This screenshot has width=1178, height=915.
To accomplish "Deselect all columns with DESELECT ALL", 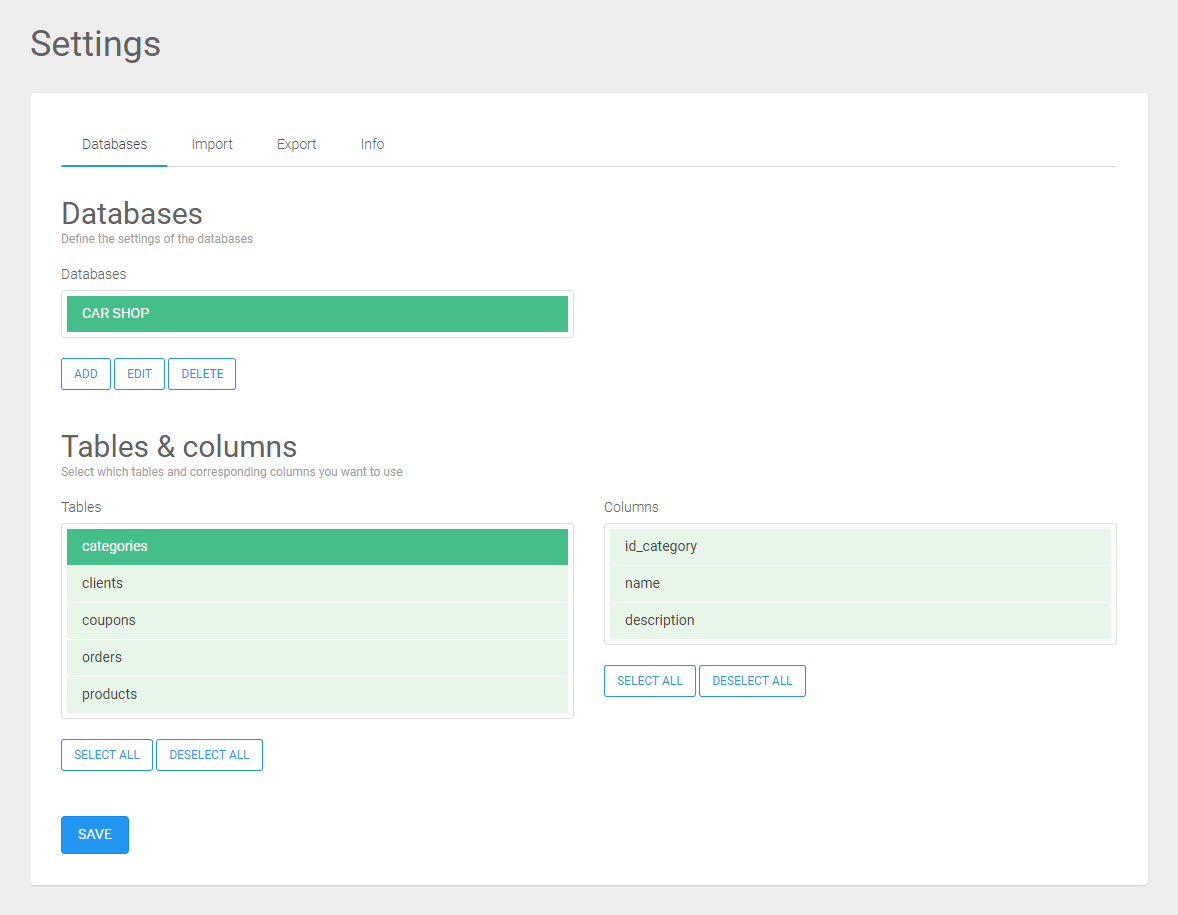I will (752, 681).
